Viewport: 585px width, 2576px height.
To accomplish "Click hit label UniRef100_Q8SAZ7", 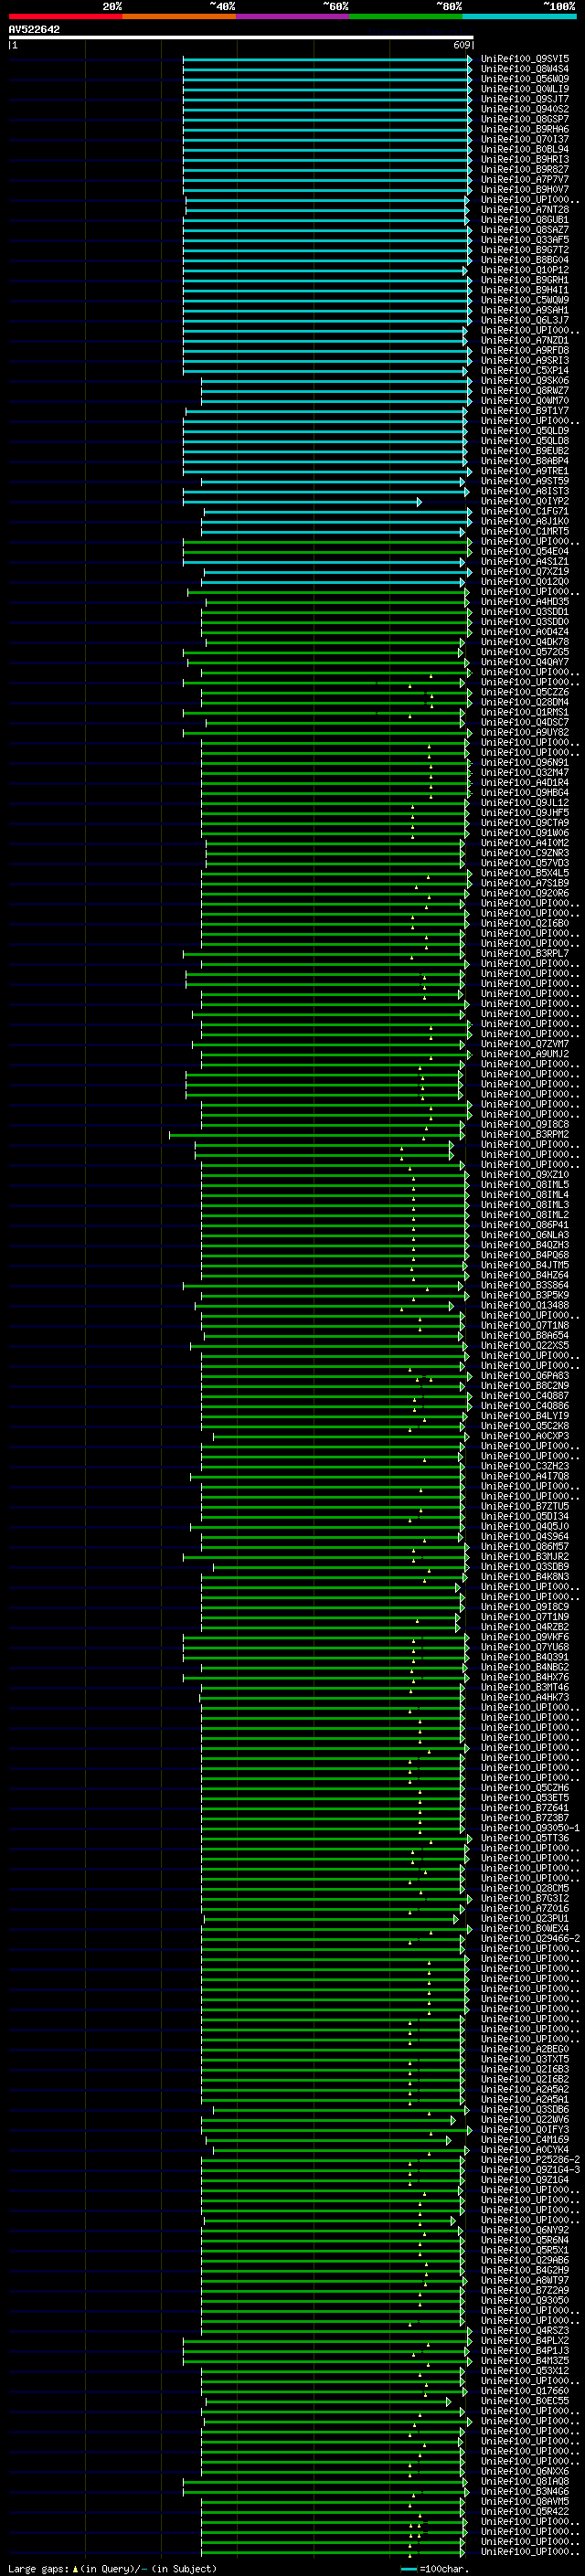I will [525, 229].
